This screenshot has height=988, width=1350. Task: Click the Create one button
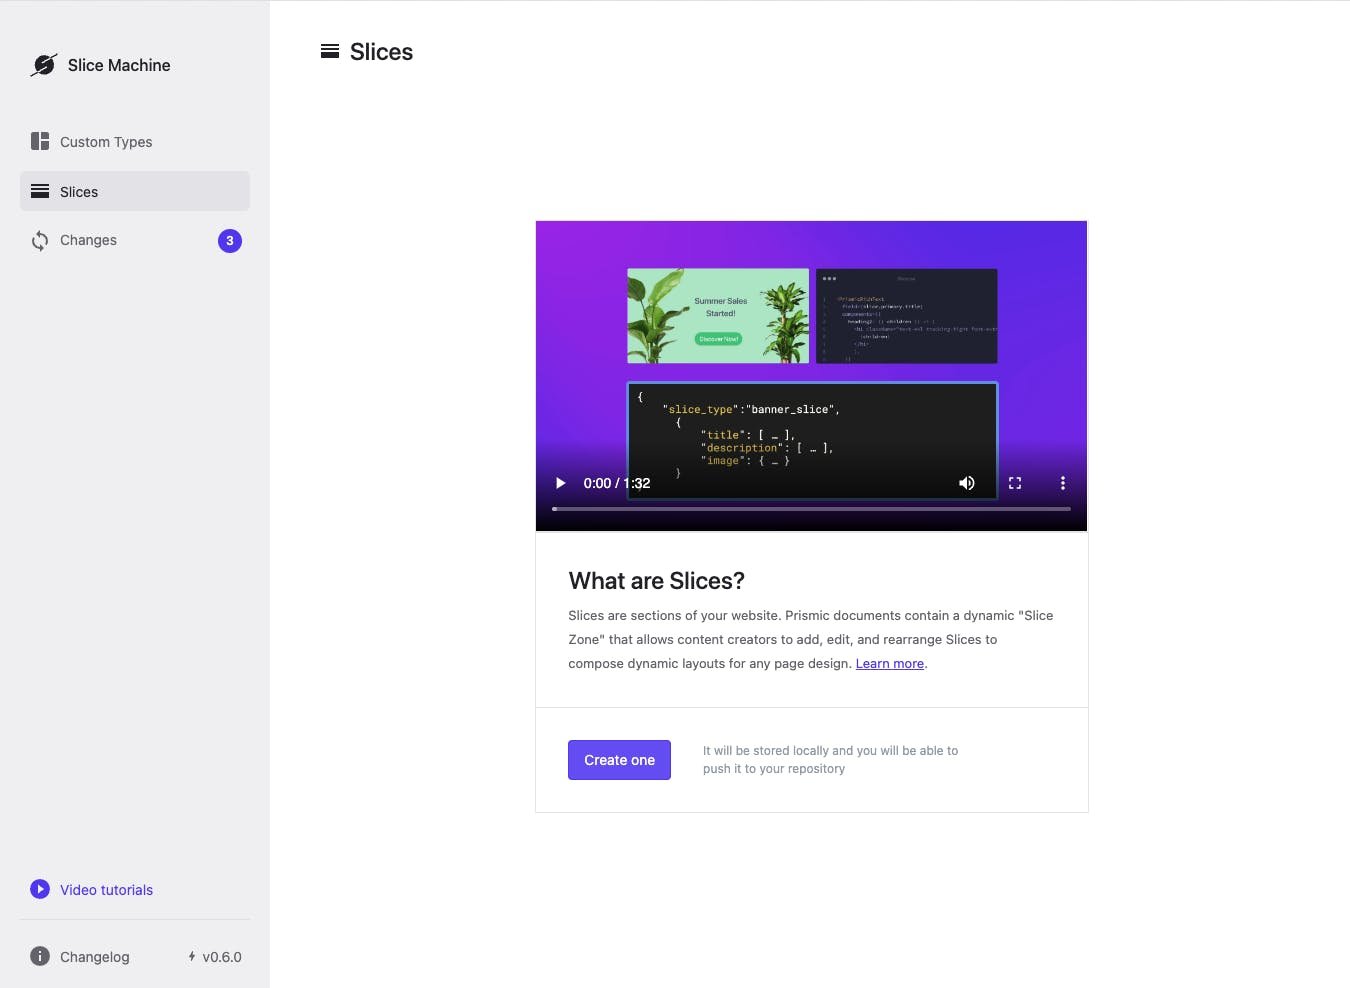click(x=619, y=760)
